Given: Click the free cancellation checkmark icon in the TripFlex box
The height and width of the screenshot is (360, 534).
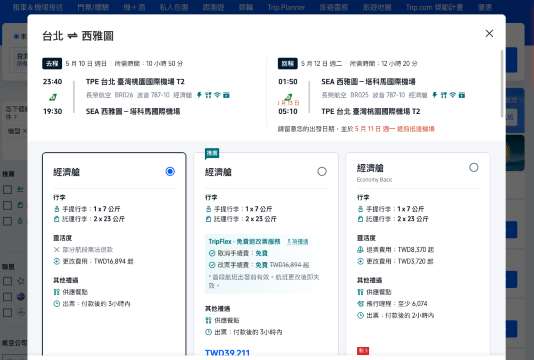Looking at the screenshot, I should point(212,253).
